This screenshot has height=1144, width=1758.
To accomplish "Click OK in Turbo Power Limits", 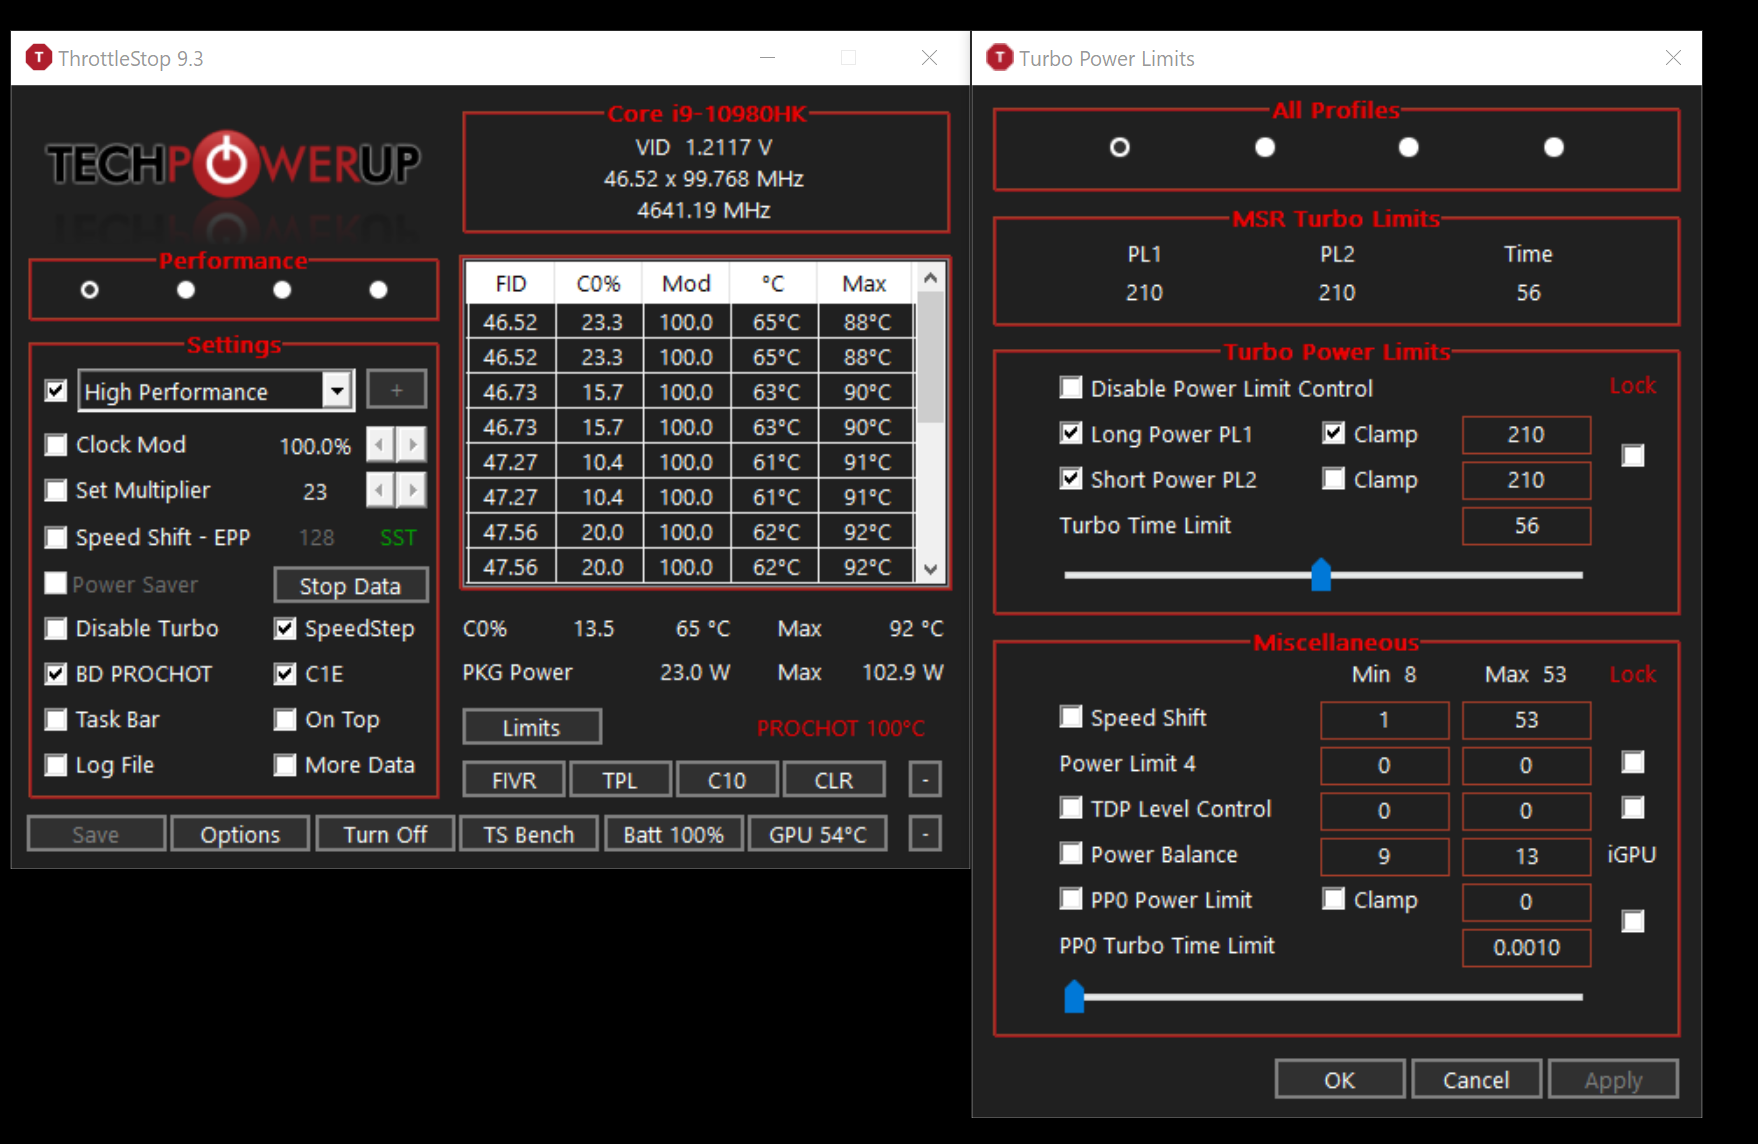I will coord(1340,1079).
